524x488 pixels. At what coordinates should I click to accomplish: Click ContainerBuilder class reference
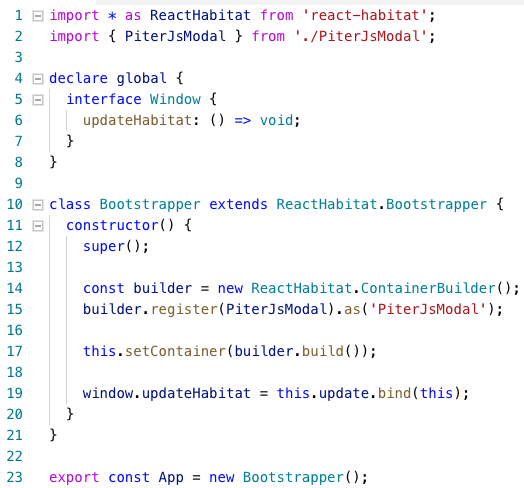[x=428, y=288]
